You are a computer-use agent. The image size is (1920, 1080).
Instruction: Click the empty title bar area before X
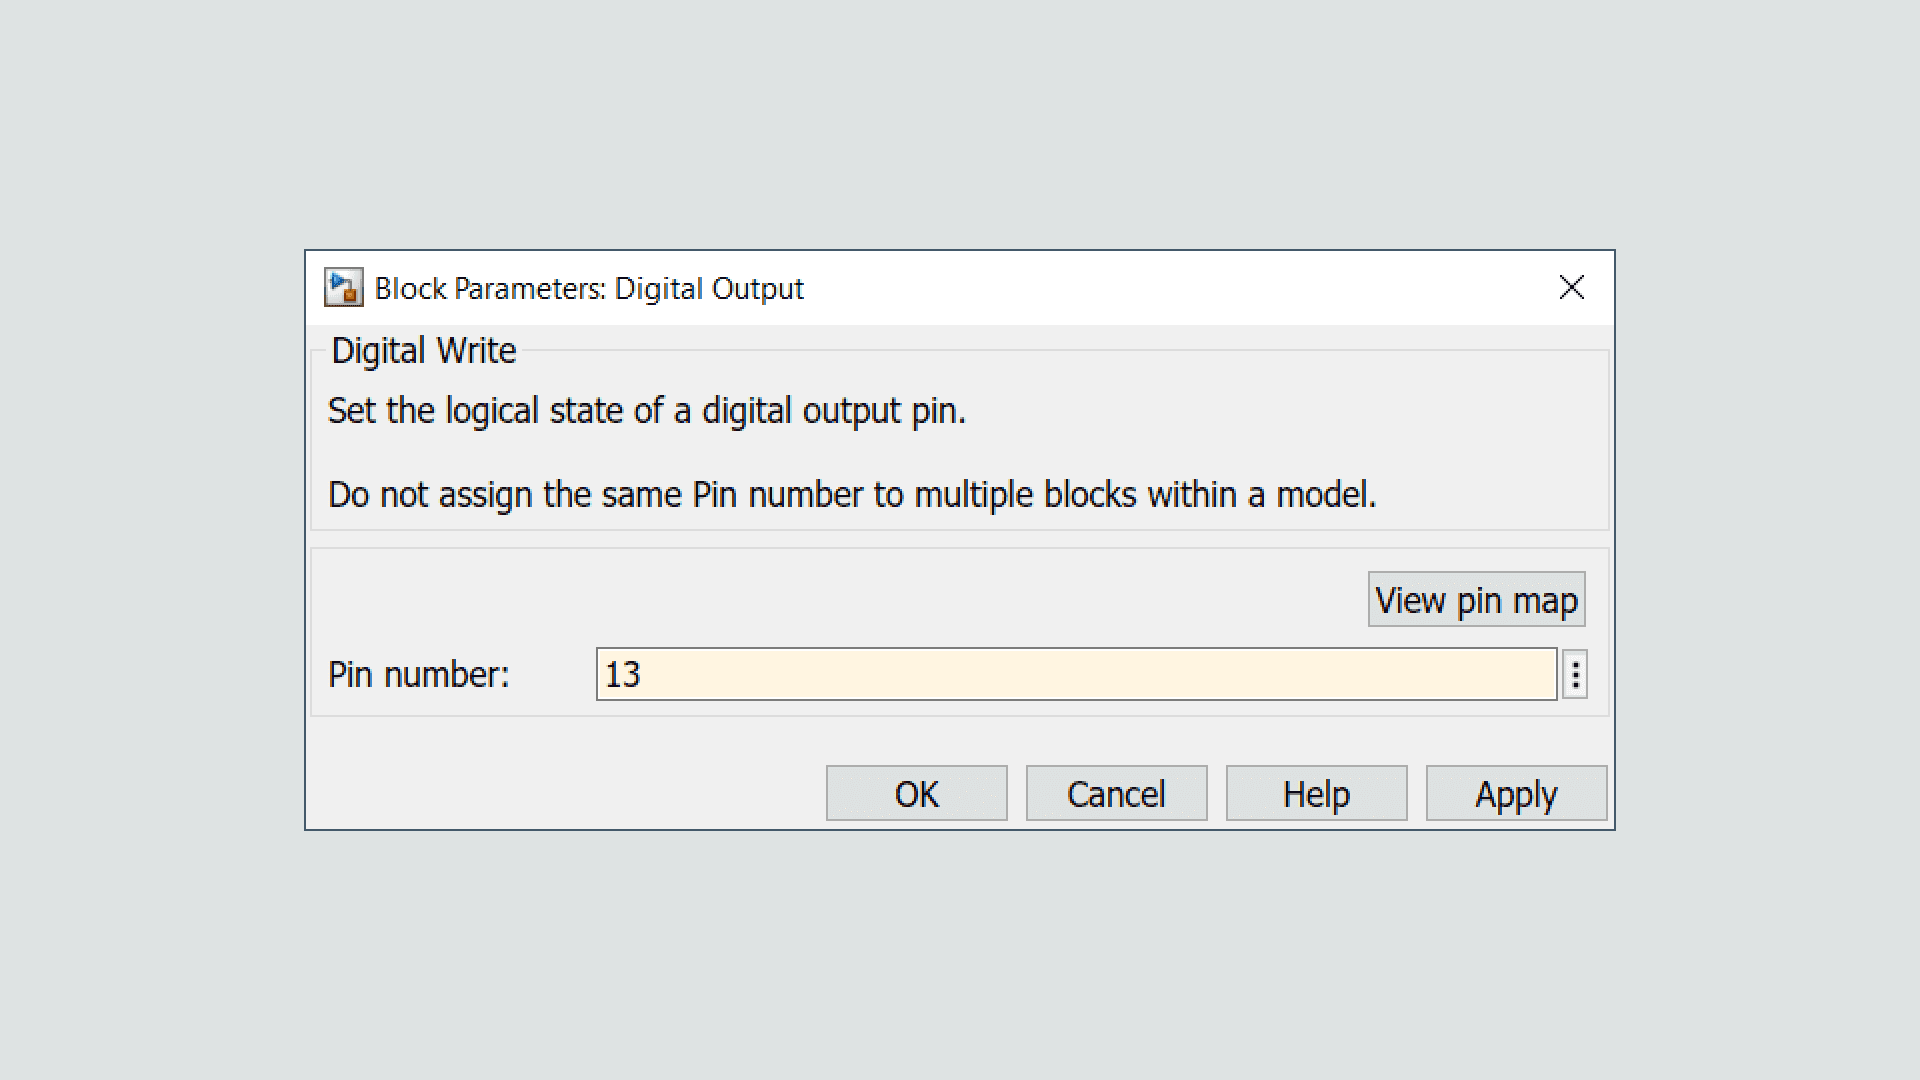[x=1200, y=288]
